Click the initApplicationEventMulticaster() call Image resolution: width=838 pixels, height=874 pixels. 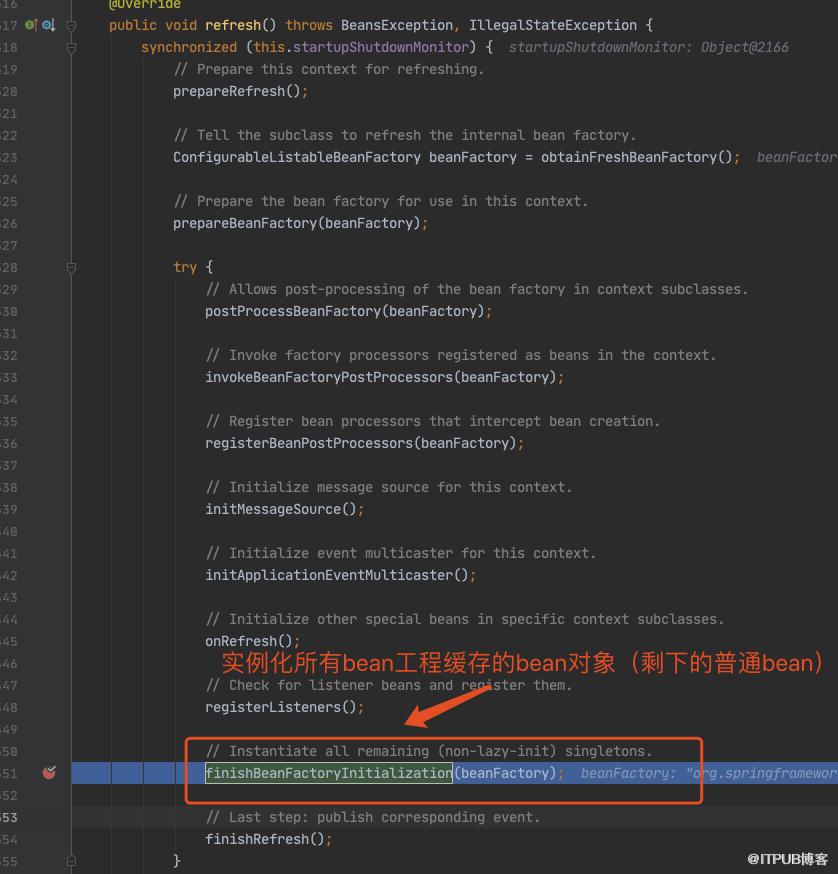(x=337, y=575)
